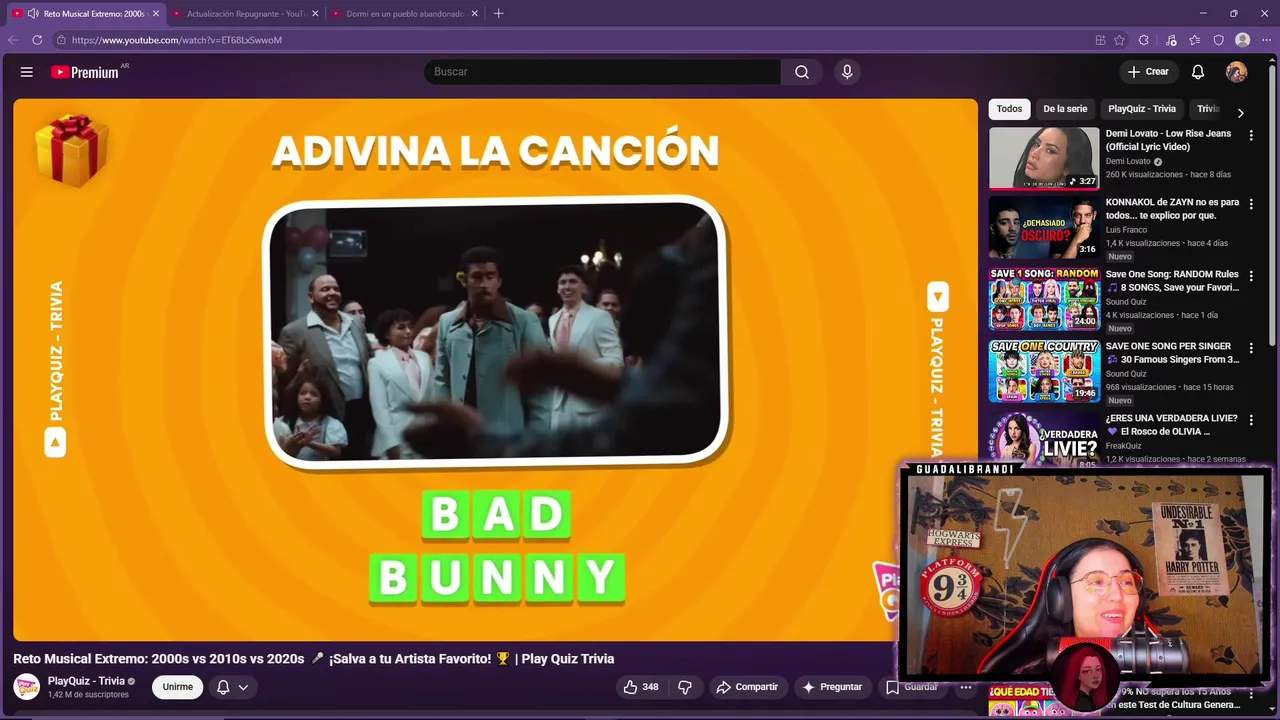Select the De la serie filter chip
The height and width of the screenshot is (720, 1280).
pyautogui.click(x=1065, y=109)
